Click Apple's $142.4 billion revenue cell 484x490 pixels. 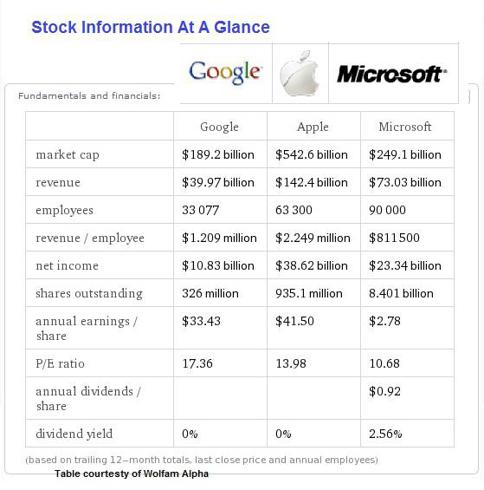pos(312,182)
